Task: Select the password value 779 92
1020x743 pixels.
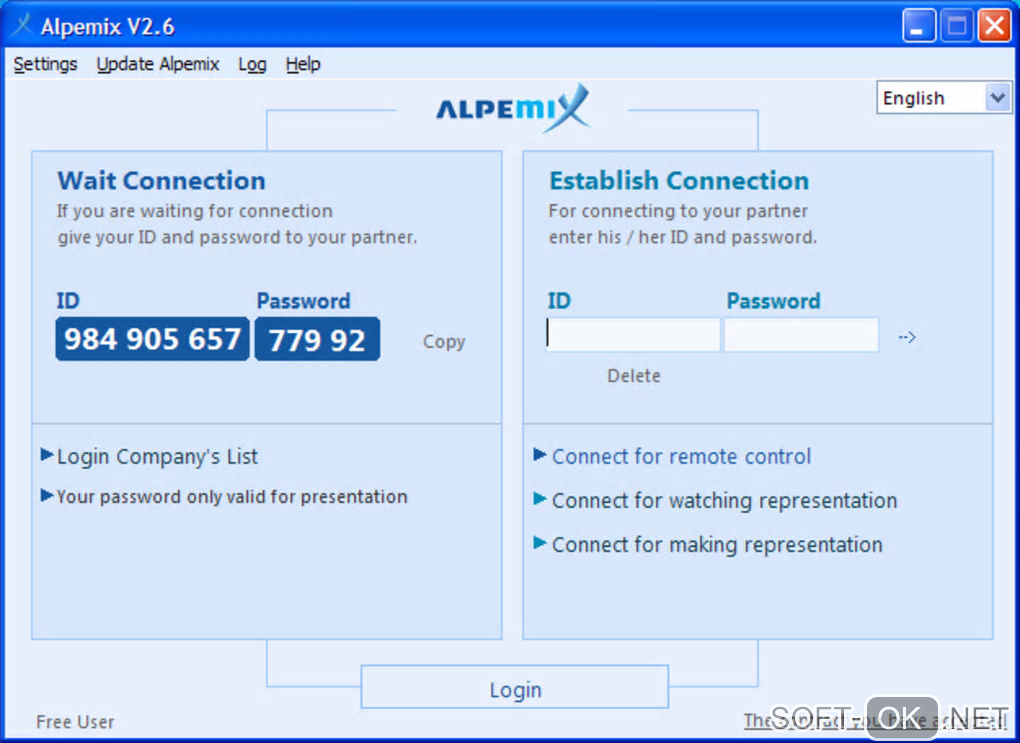Action: click(317, 339)
